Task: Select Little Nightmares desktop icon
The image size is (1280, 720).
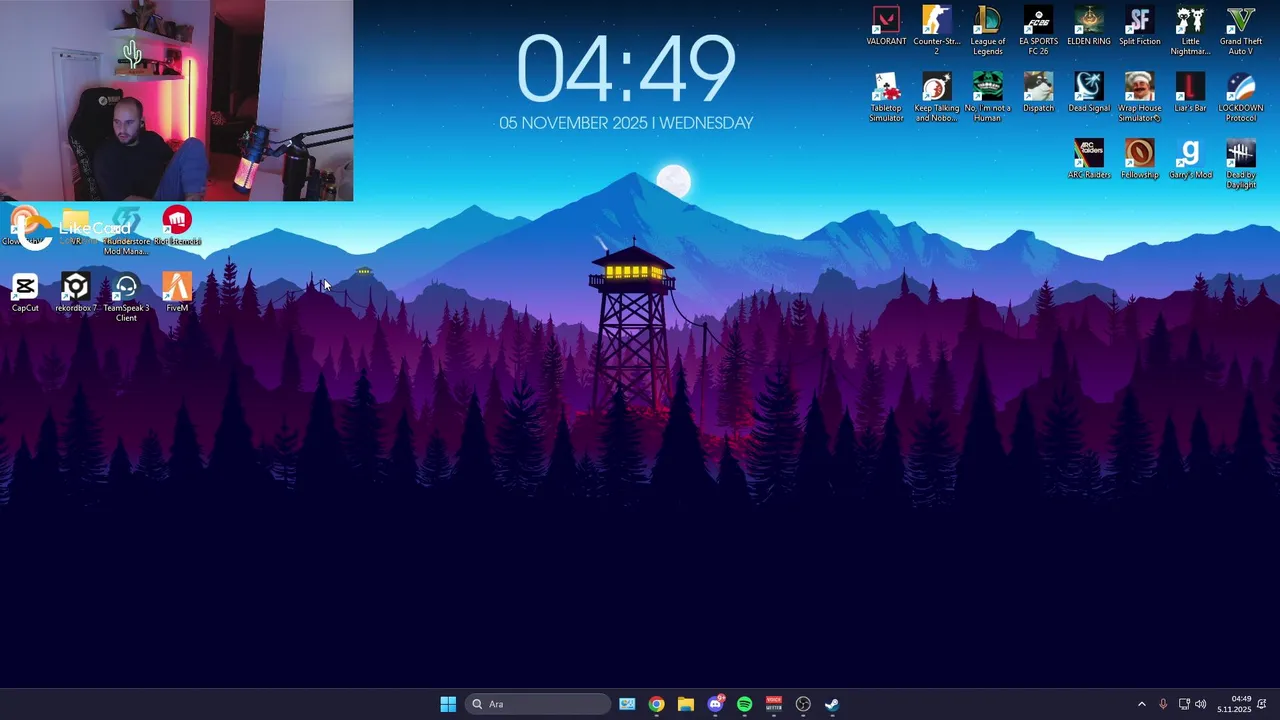Action: 1190,31
